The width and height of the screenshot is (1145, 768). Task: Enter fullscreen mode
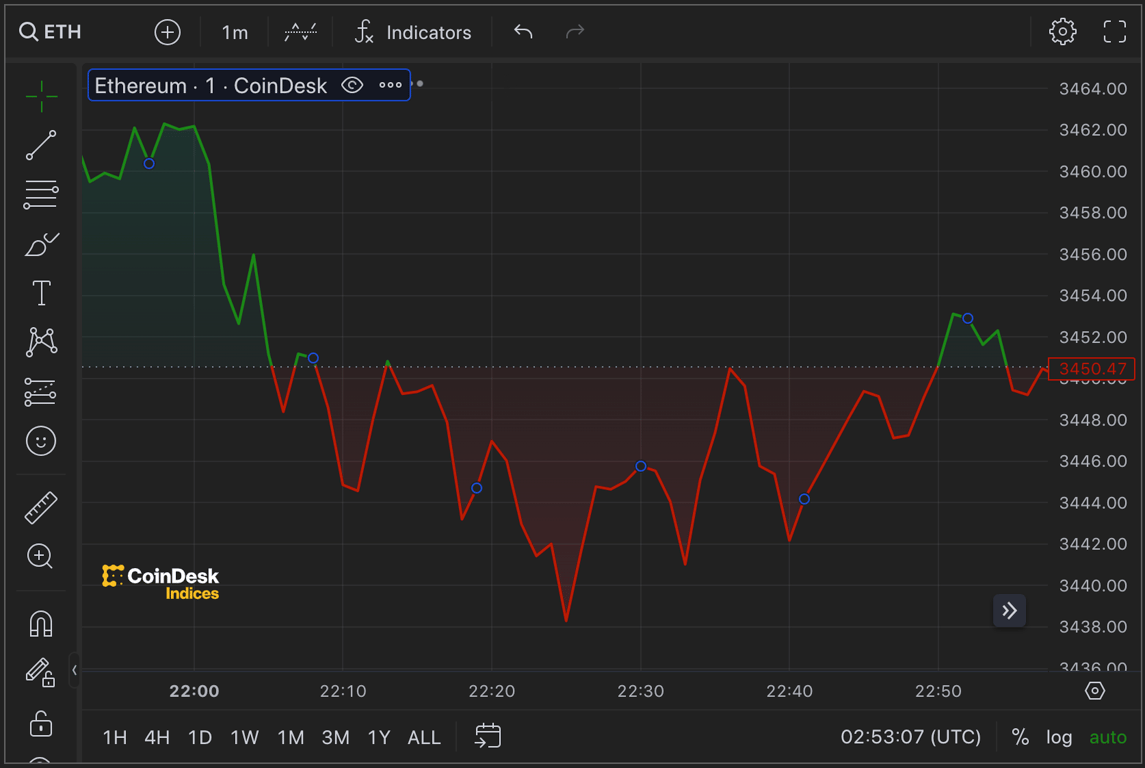tap(1114, 32)
